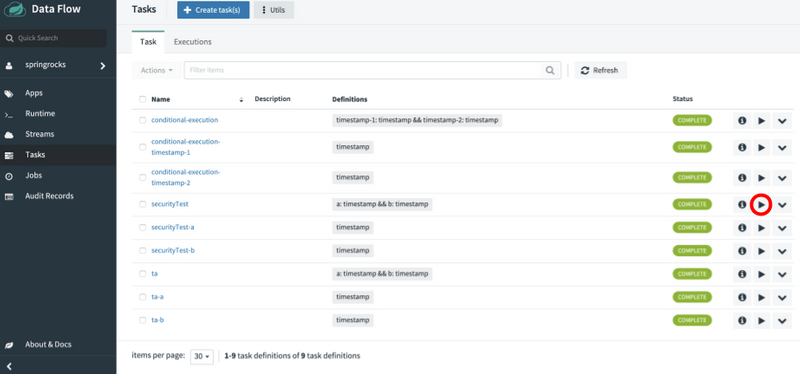Change items per page dropdown

202,357
